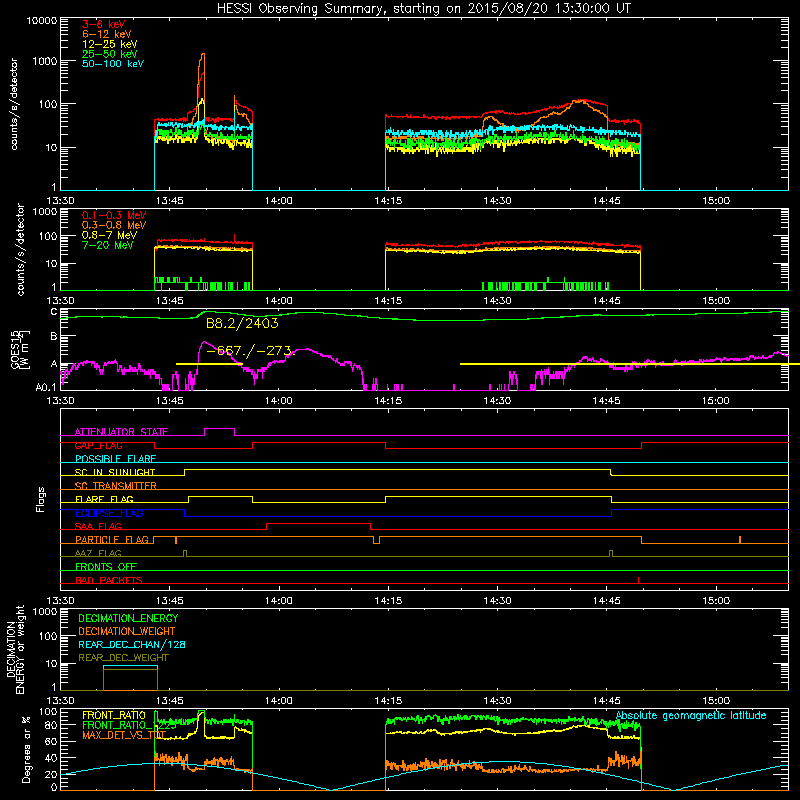800x800 pixels.
Task: Click the BAD_PACKETS spike near 14:49
Action: point(639,580)
